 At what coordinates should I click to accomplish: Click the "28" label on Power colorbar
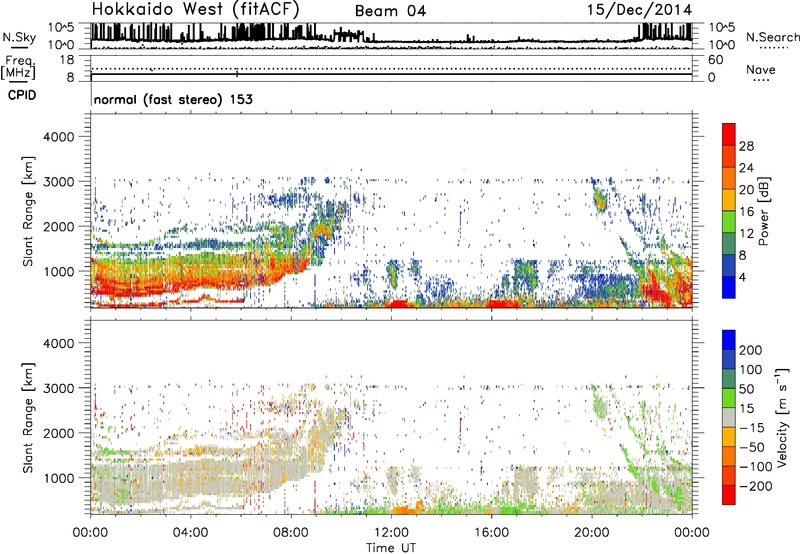(746, 146)
